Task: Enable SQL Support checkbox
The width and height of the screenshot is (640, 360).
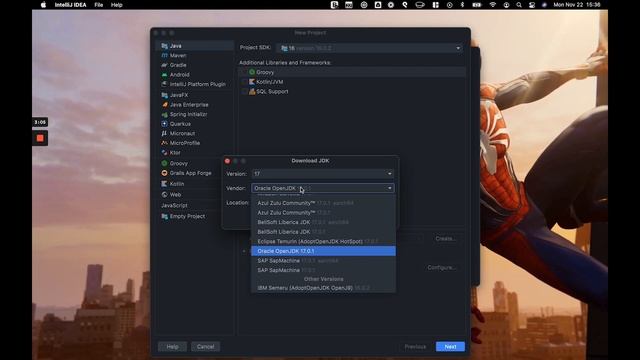Action: (x=244, y=91)
